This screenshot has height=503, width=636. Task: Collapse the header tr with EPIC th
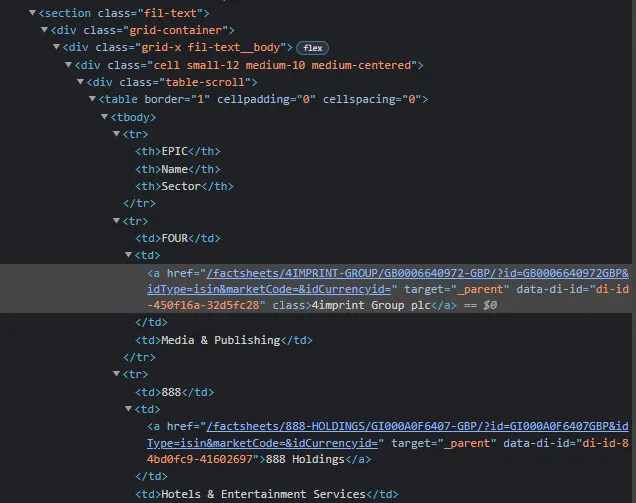(x=116, y=133)
